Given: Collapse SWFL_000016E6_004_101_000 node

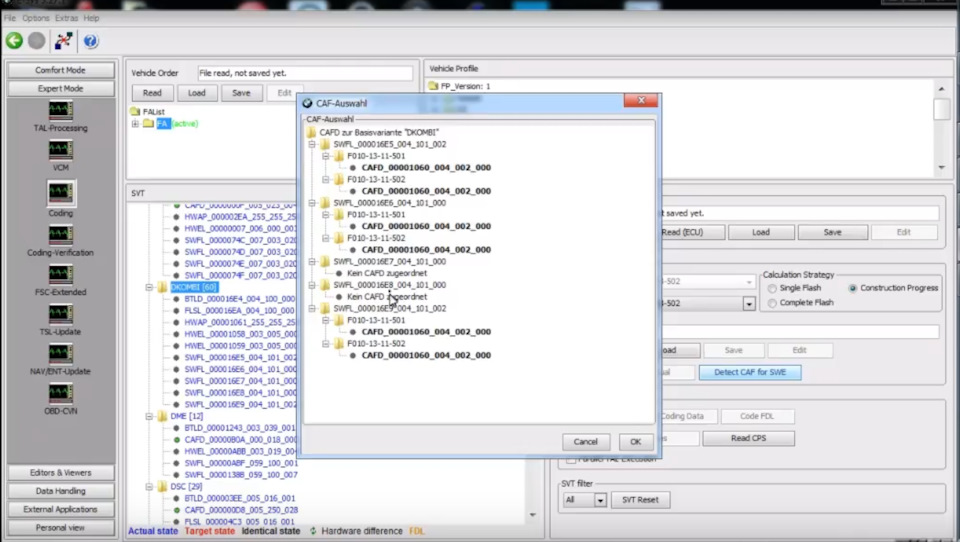Looking at the screenshot, I should (x=312, y=203).
